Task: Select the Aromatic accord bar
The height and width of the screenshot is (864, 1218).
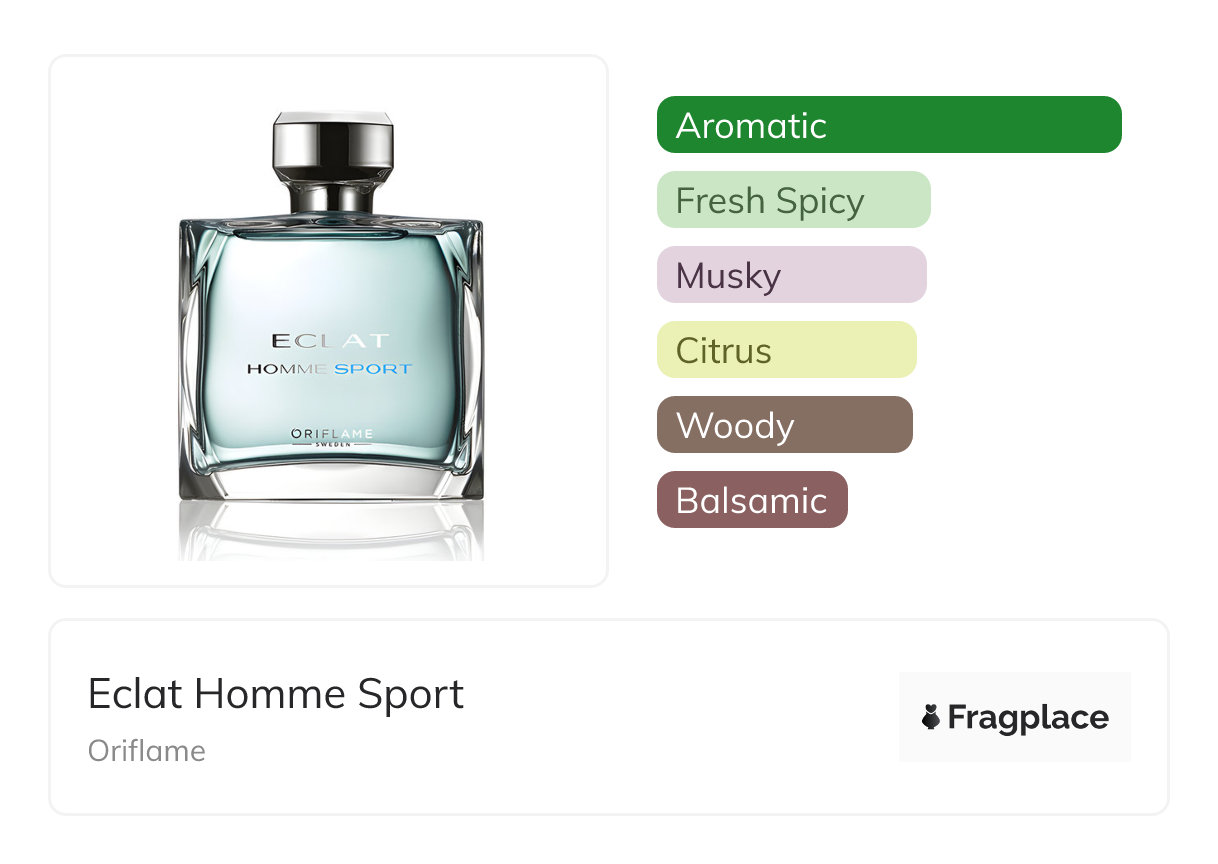Action: 889,125
